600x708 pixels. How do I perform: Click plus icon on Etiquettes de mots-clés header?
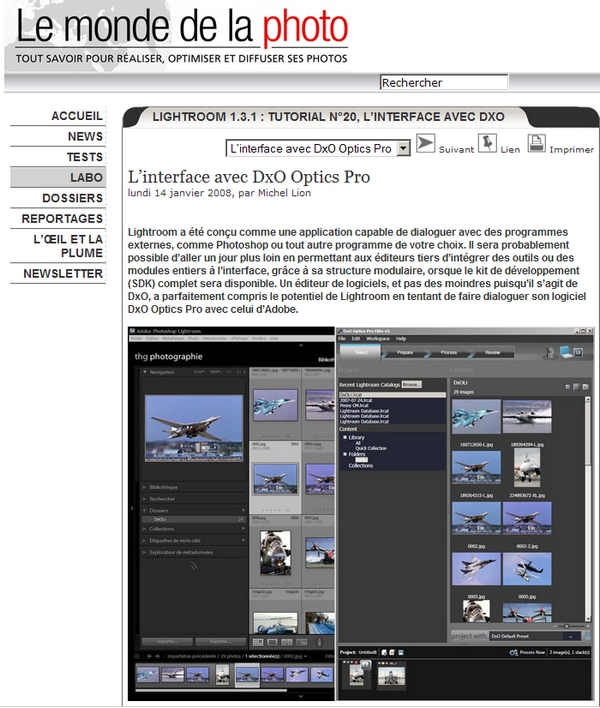(x=243, y=540)
